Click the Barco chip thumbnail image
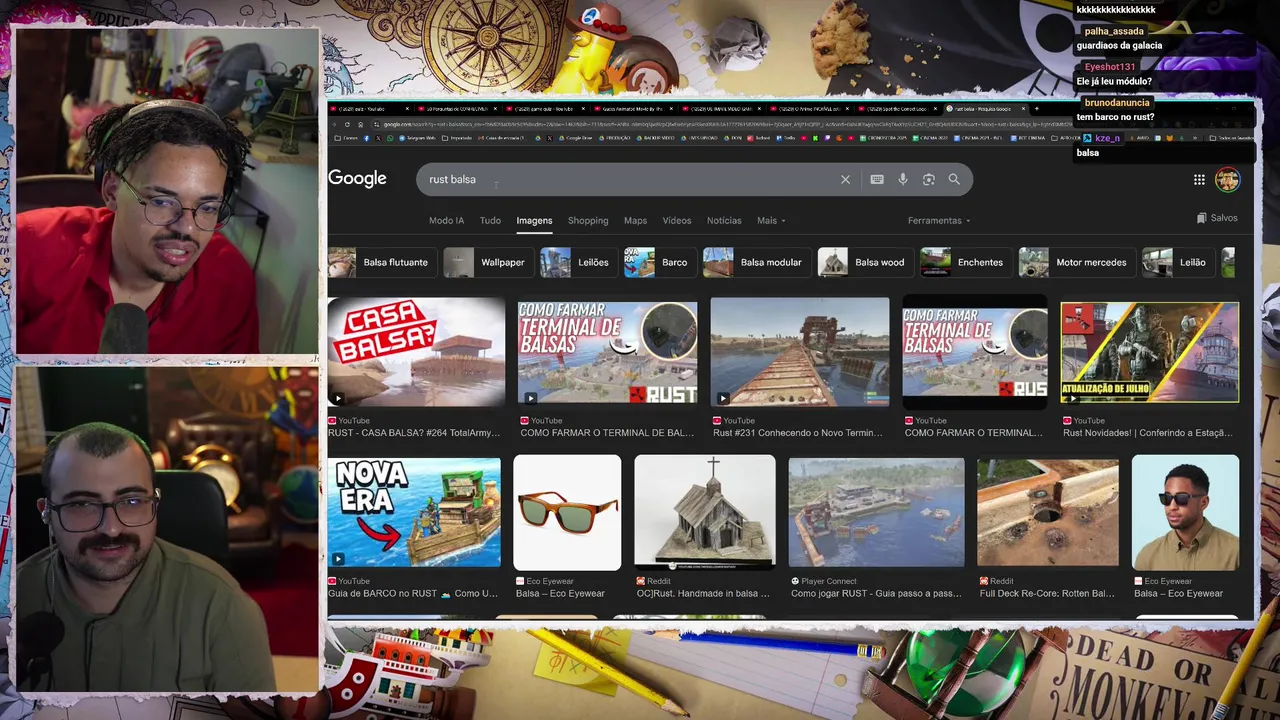Image resolution: width=1280 pixels, height=720 pixels. point(639,262)
